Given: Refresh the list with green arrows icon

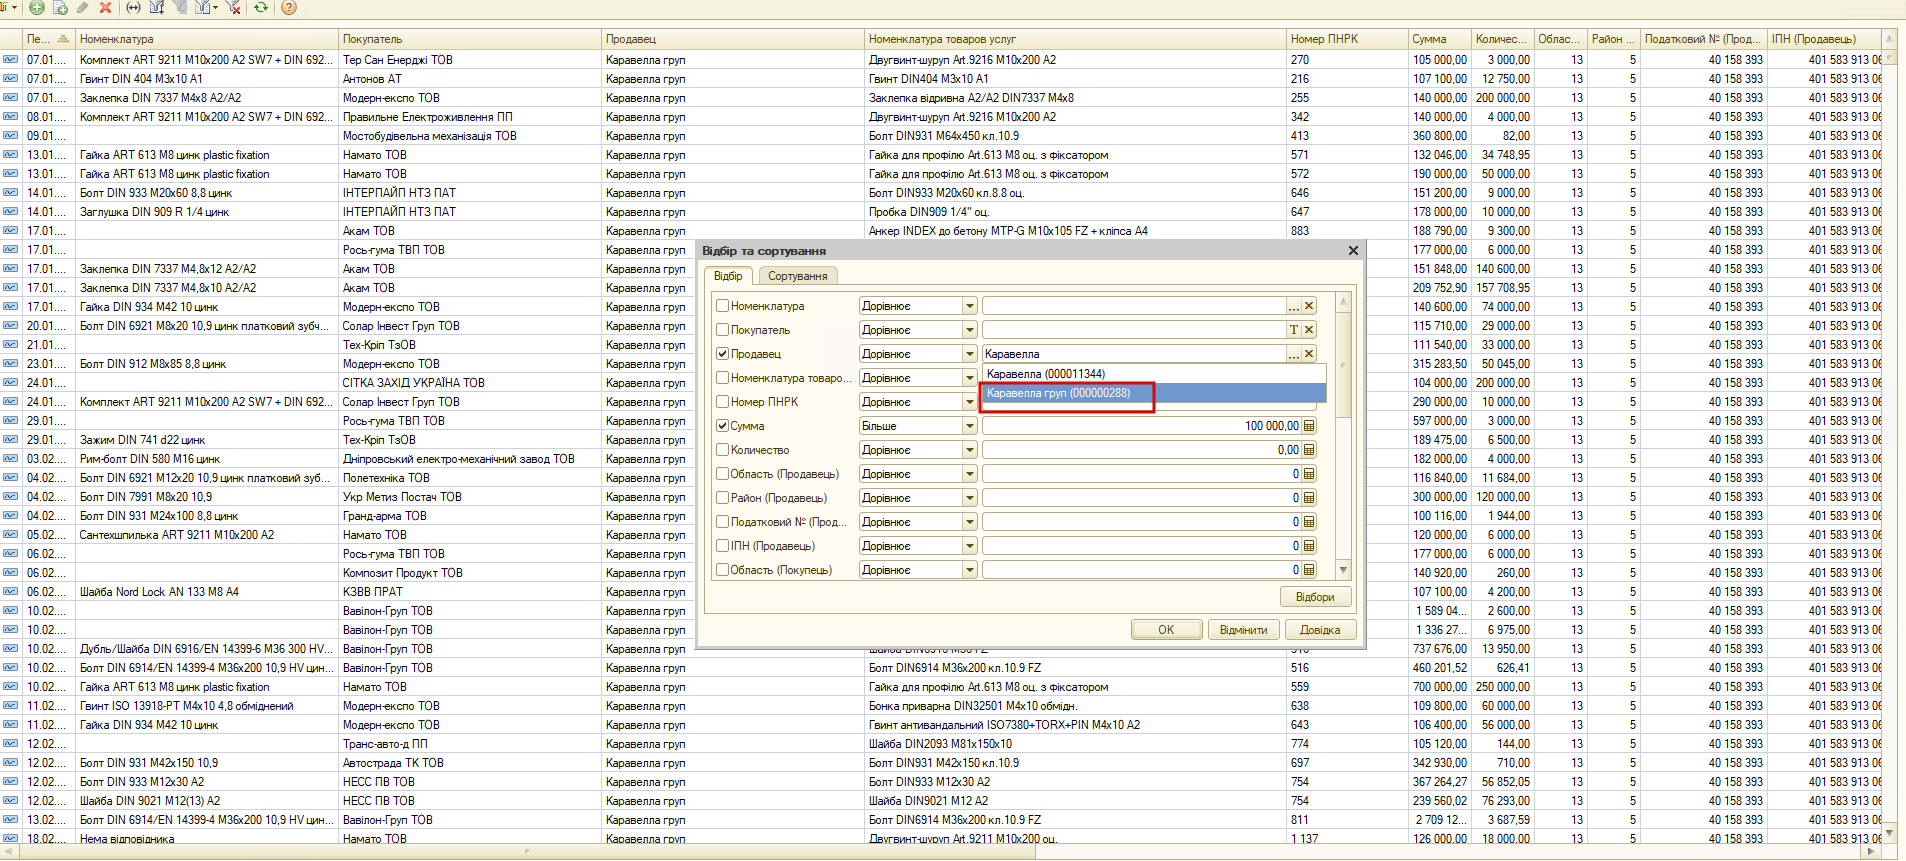Looking at the screenshot, I should [261, 8].
